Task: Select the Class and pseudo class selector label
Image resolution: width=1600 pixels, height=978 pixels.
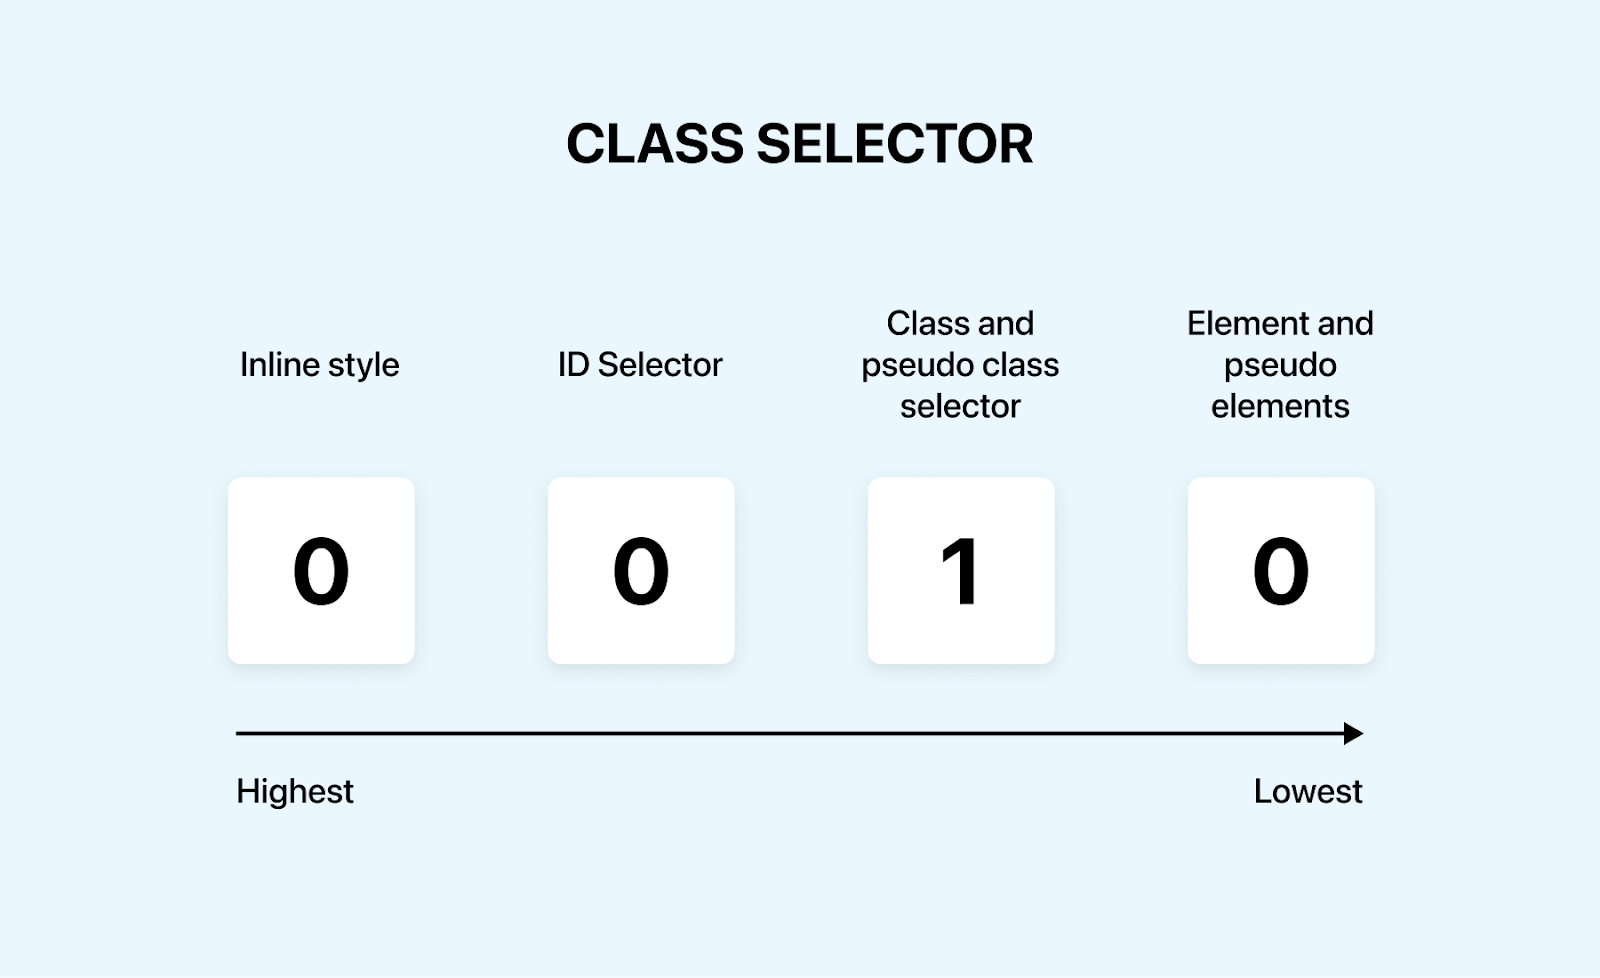Action: coord(960,365)
